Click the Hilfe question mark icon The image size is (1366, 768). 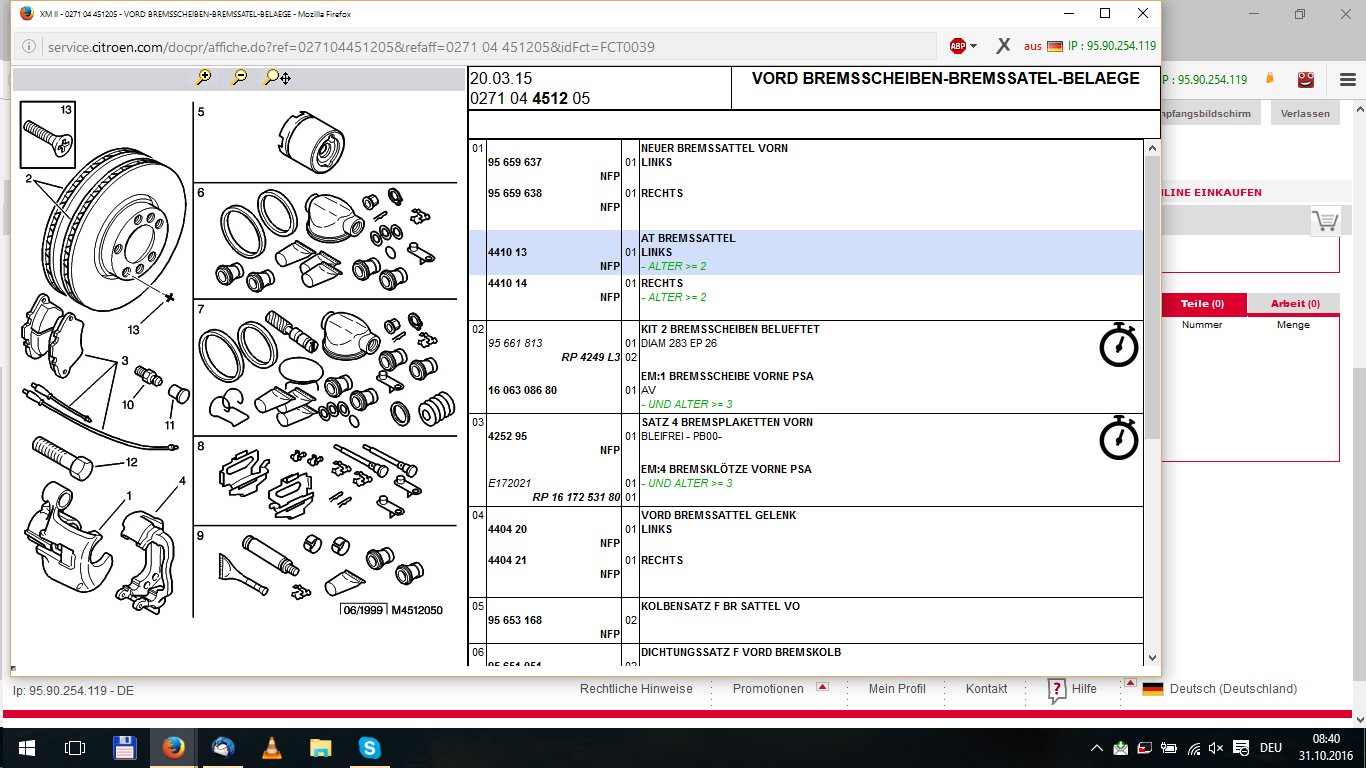pyautogui.click(x=1057, y=690)
